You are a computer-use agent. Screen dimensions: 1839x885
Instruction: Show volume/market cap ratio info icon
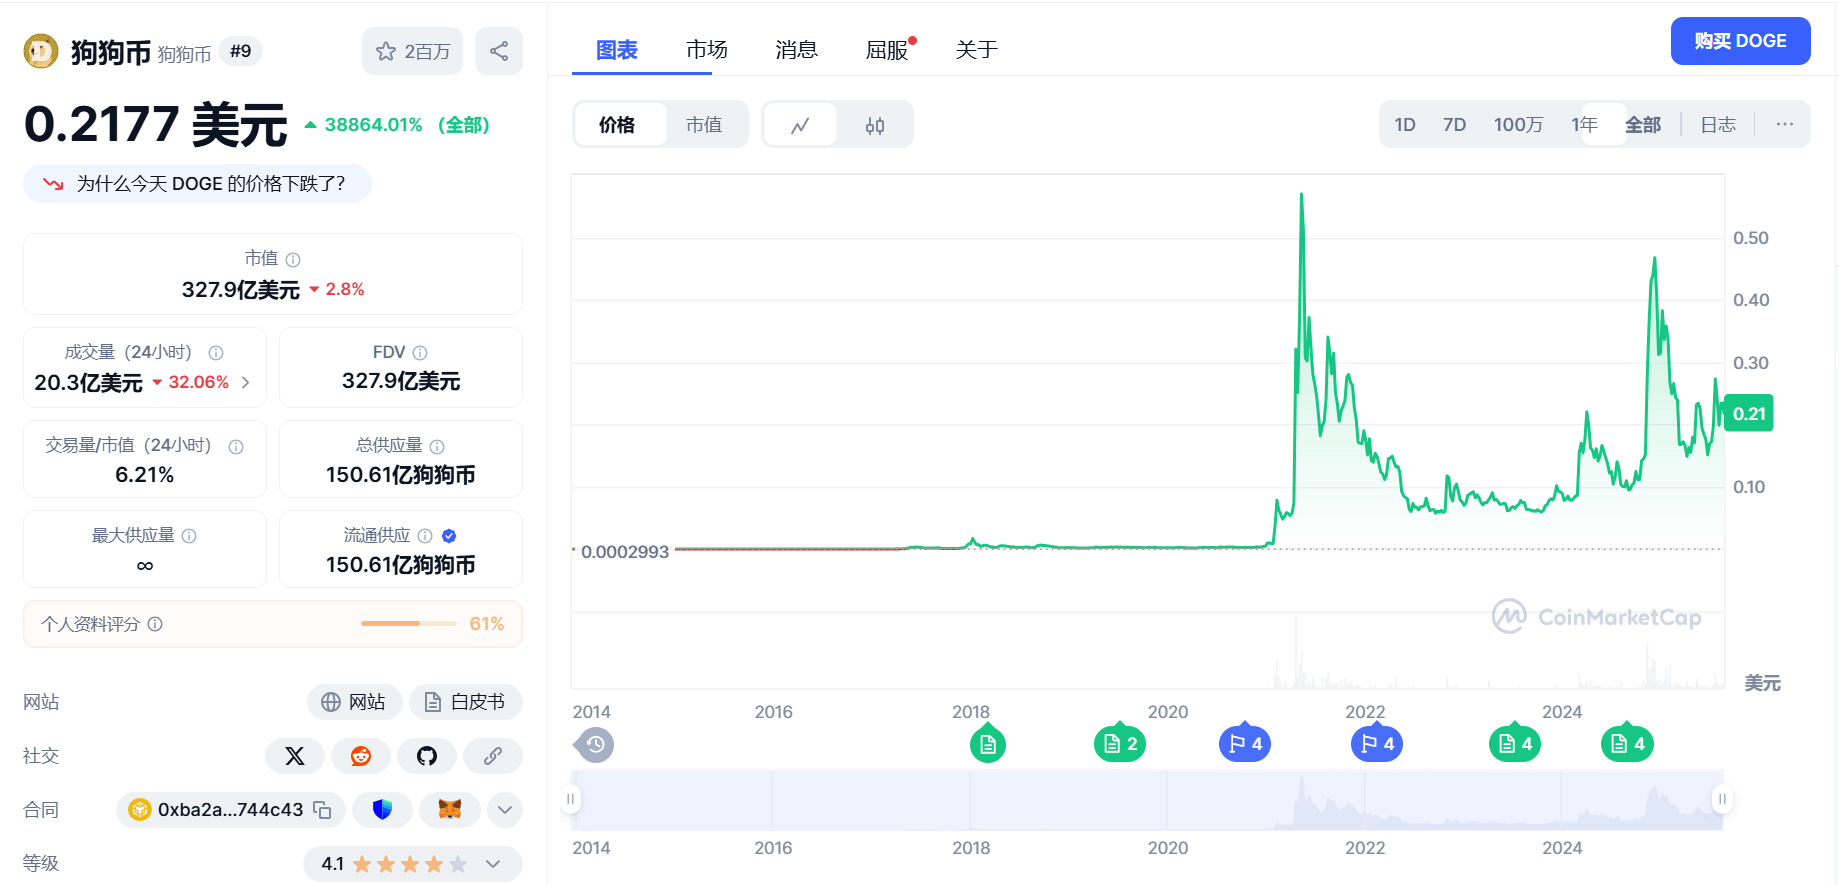[236, 447]
